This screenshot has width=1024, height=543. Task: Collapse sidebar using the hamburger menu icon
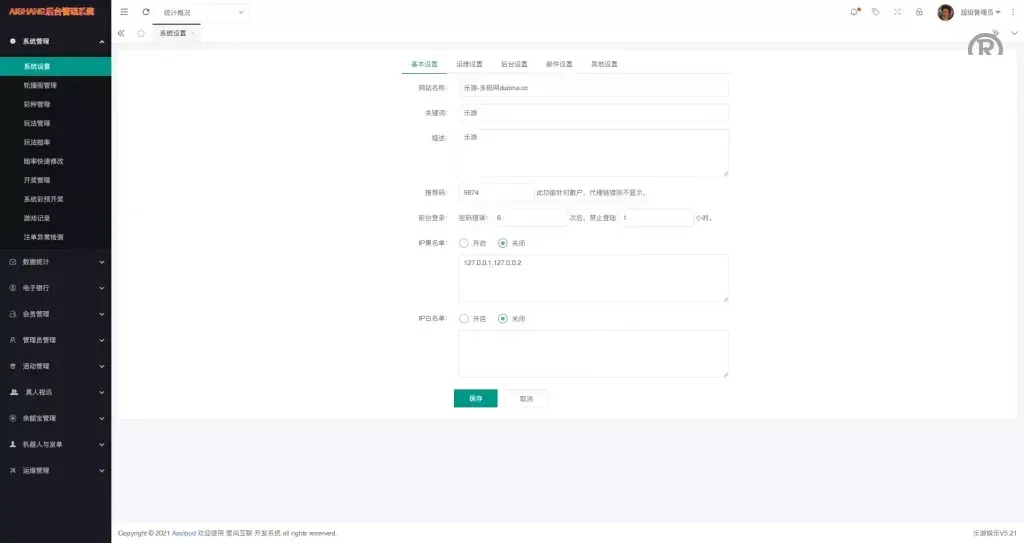click(124, 12)
